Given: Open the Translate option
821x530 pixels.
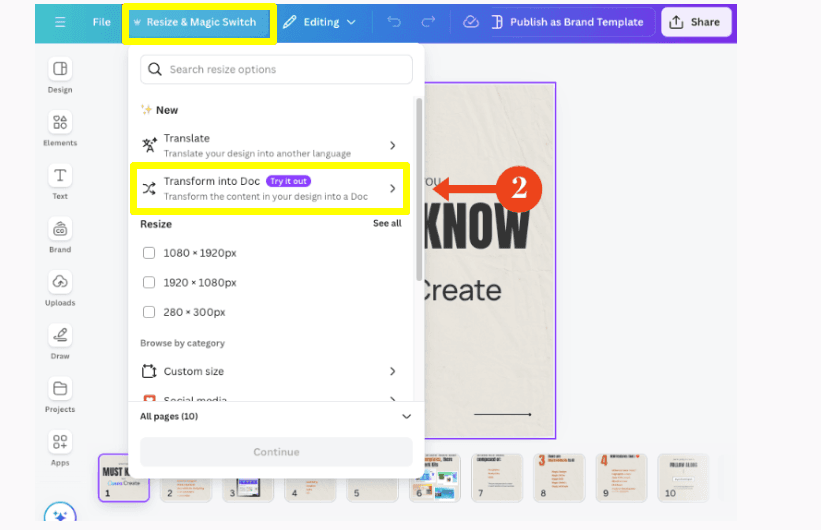Looking at the screenshot, I should click(269, 145).
